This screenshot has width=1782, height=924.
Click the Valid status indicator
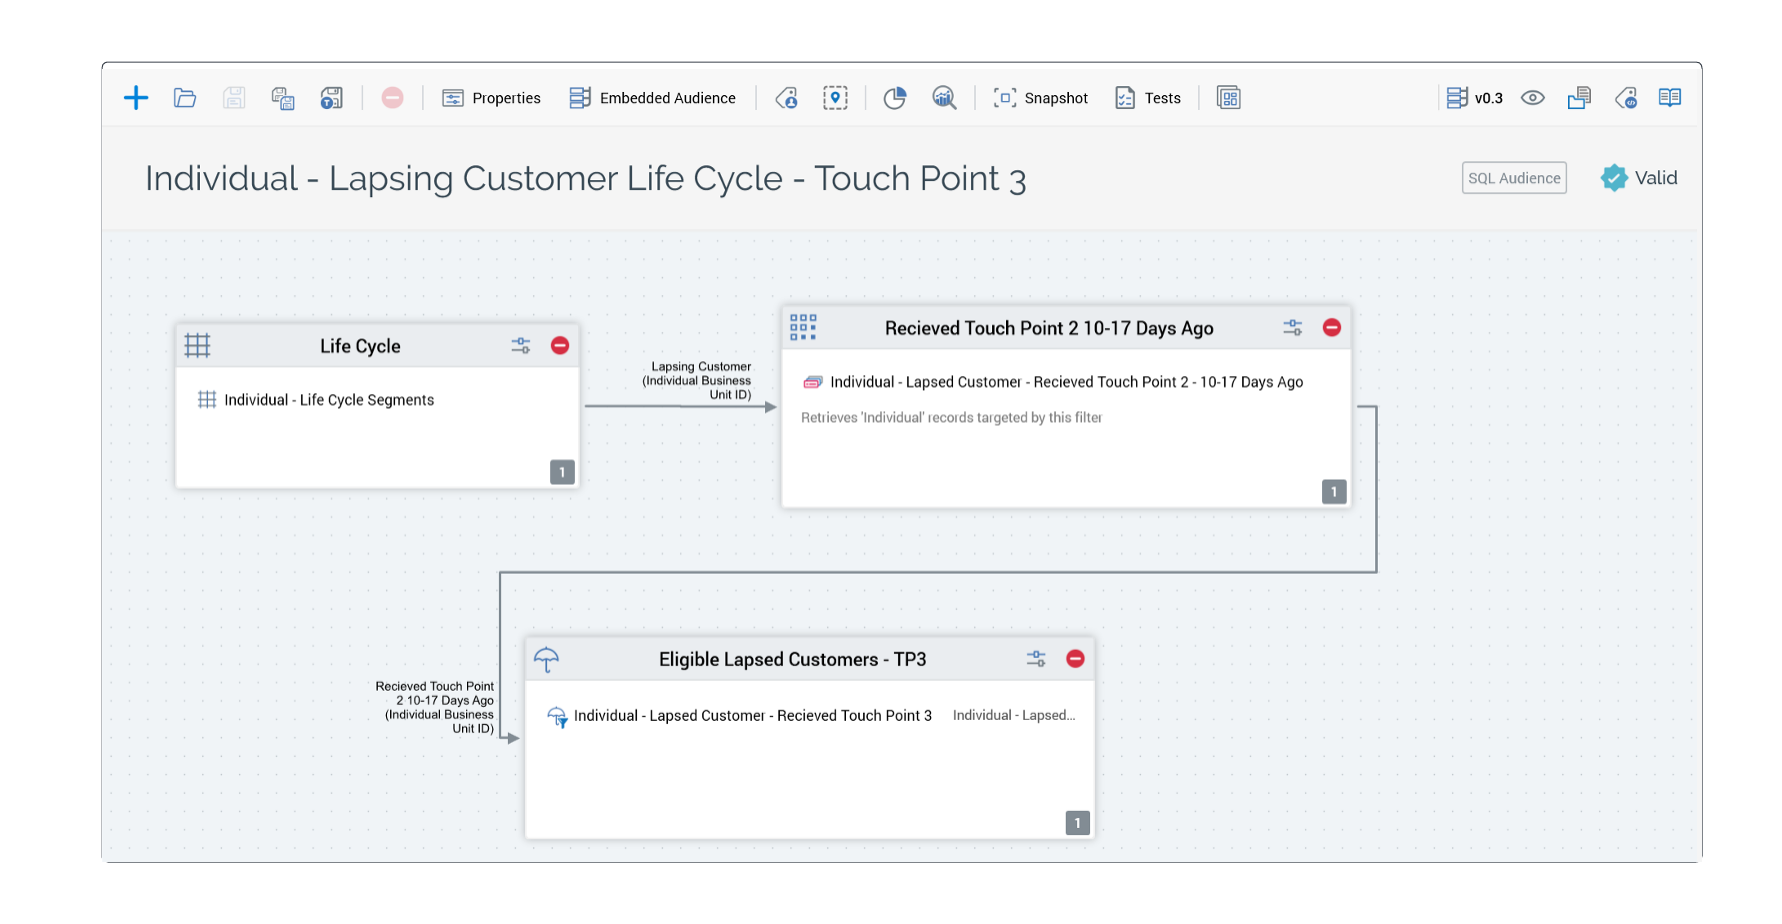(1639, 178)
